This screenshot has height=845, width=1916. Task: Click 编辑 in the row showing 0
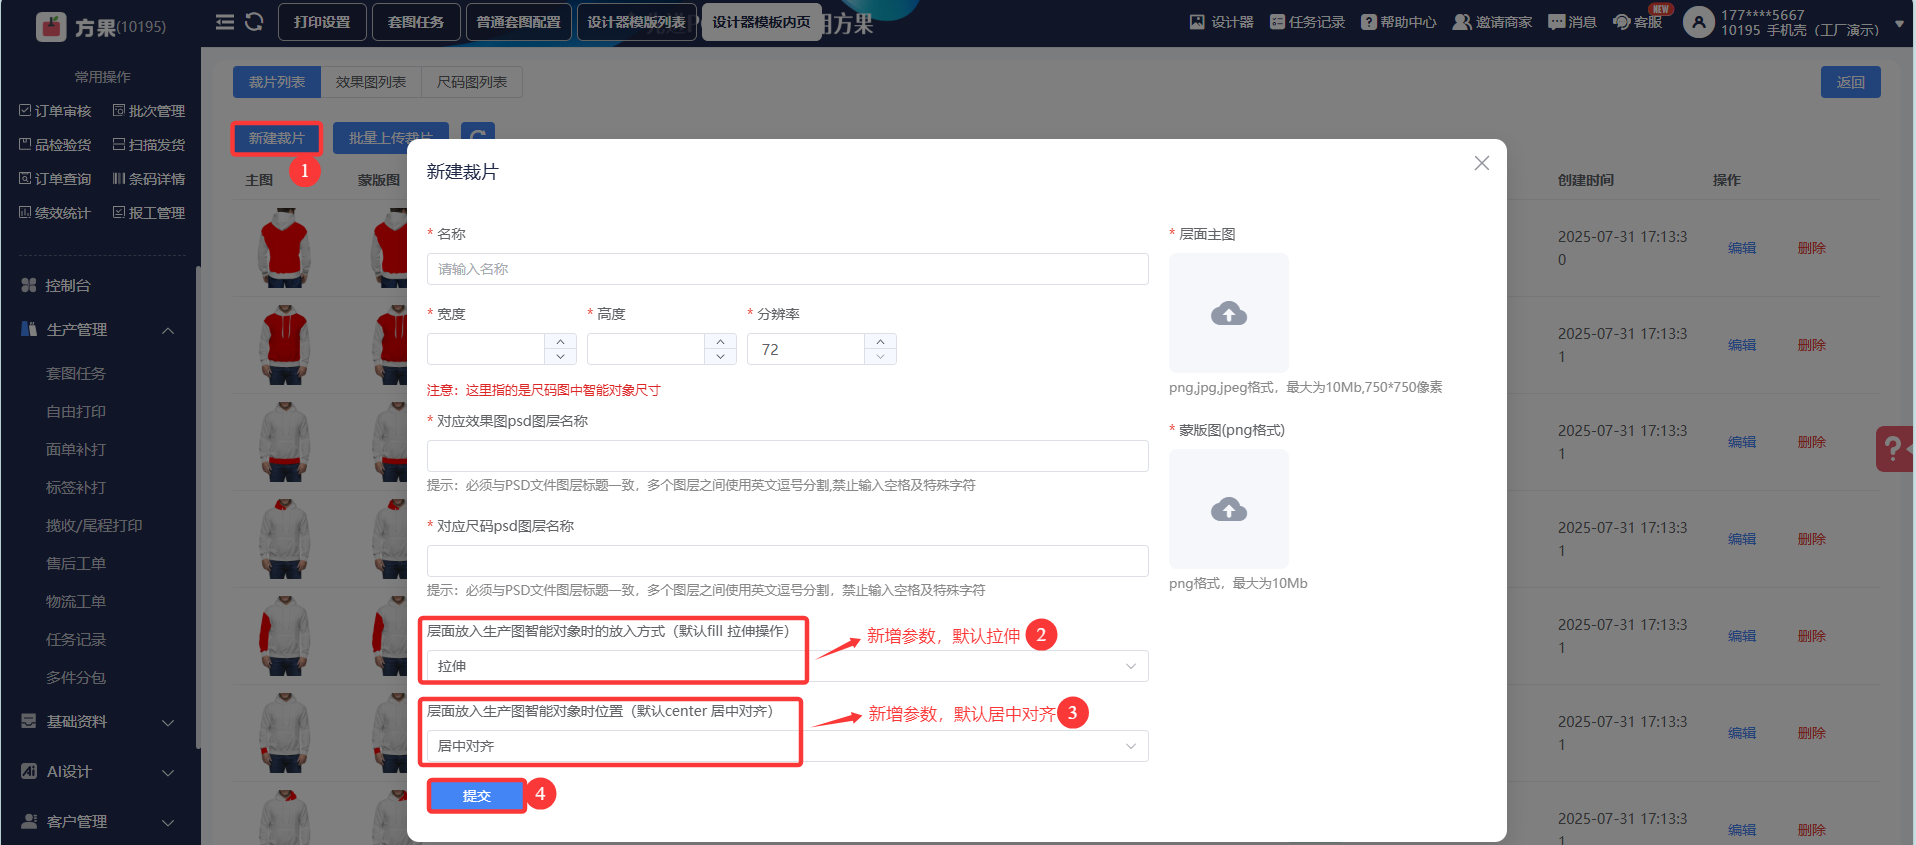pos(1742,248)
